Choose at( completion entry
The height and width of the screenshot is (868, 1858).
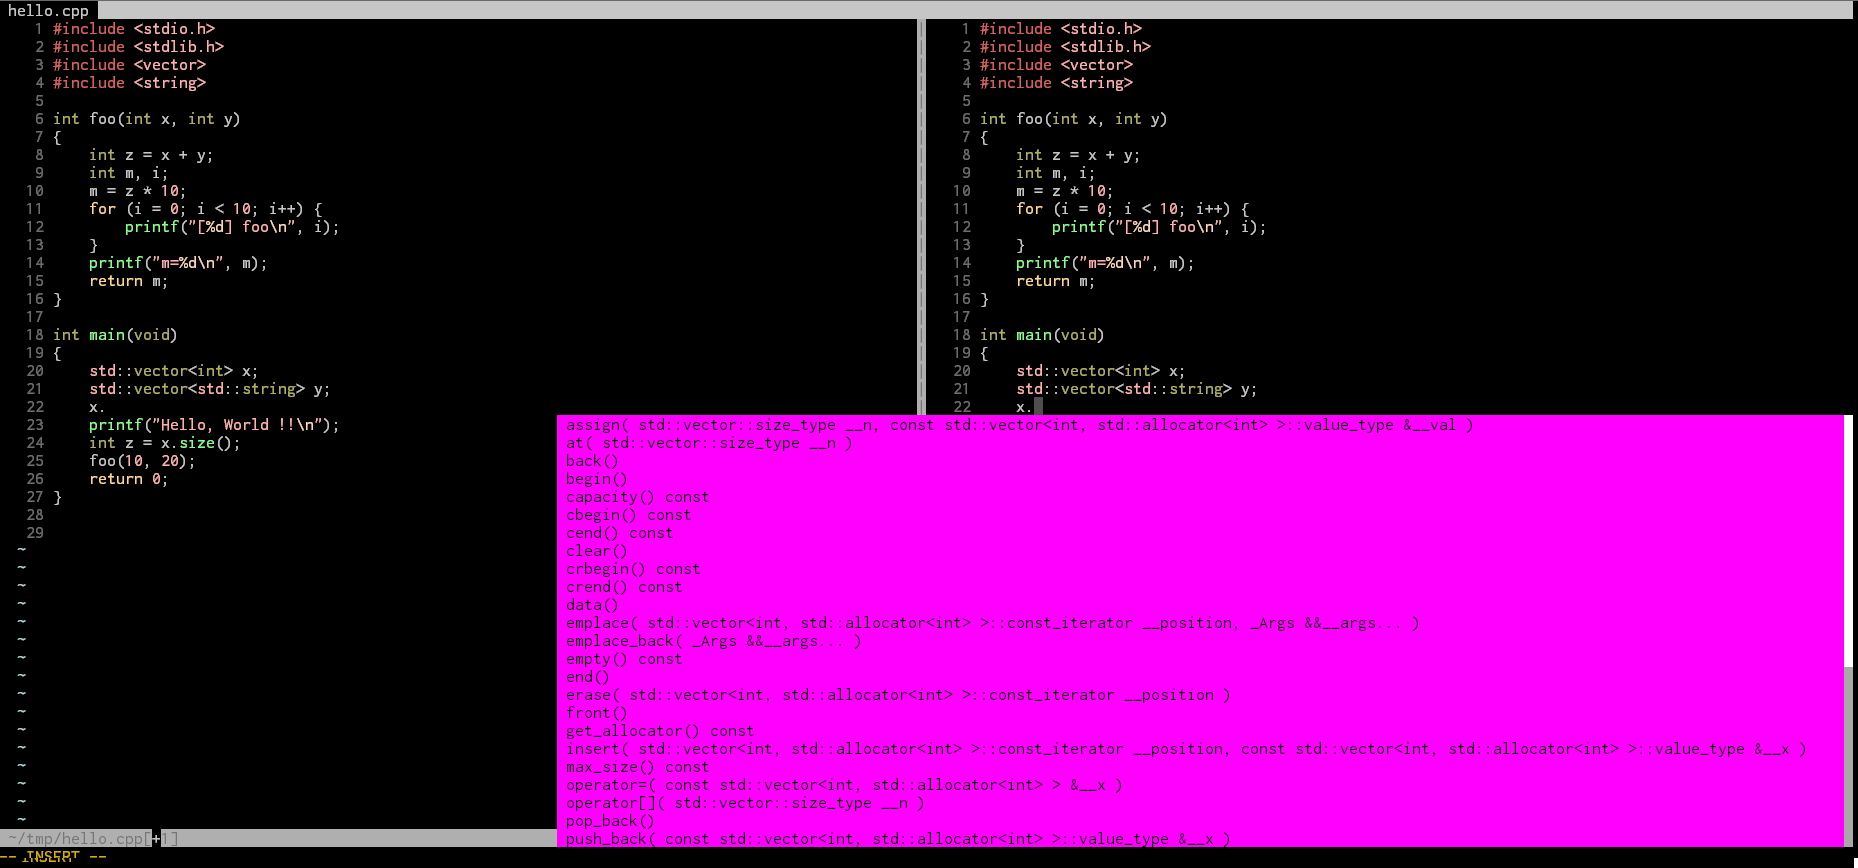click(x=1200, y=443)
